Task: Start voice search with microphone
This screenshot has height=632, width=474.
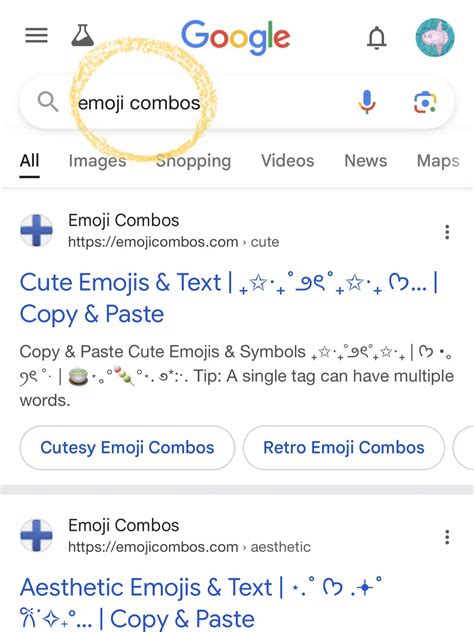Action: [366, 102]
